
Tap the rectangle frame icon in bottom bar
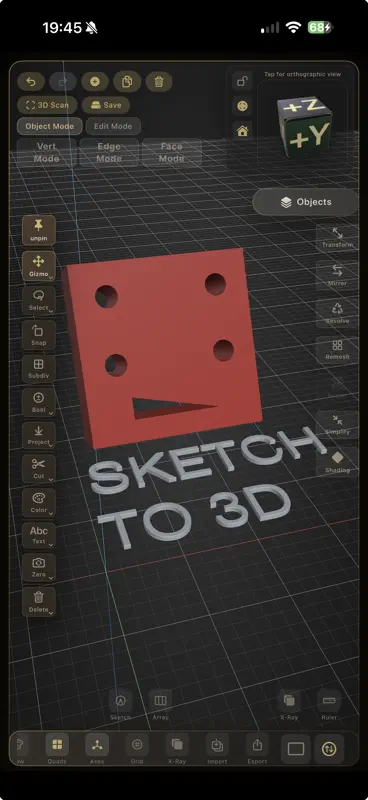[296, 749]
